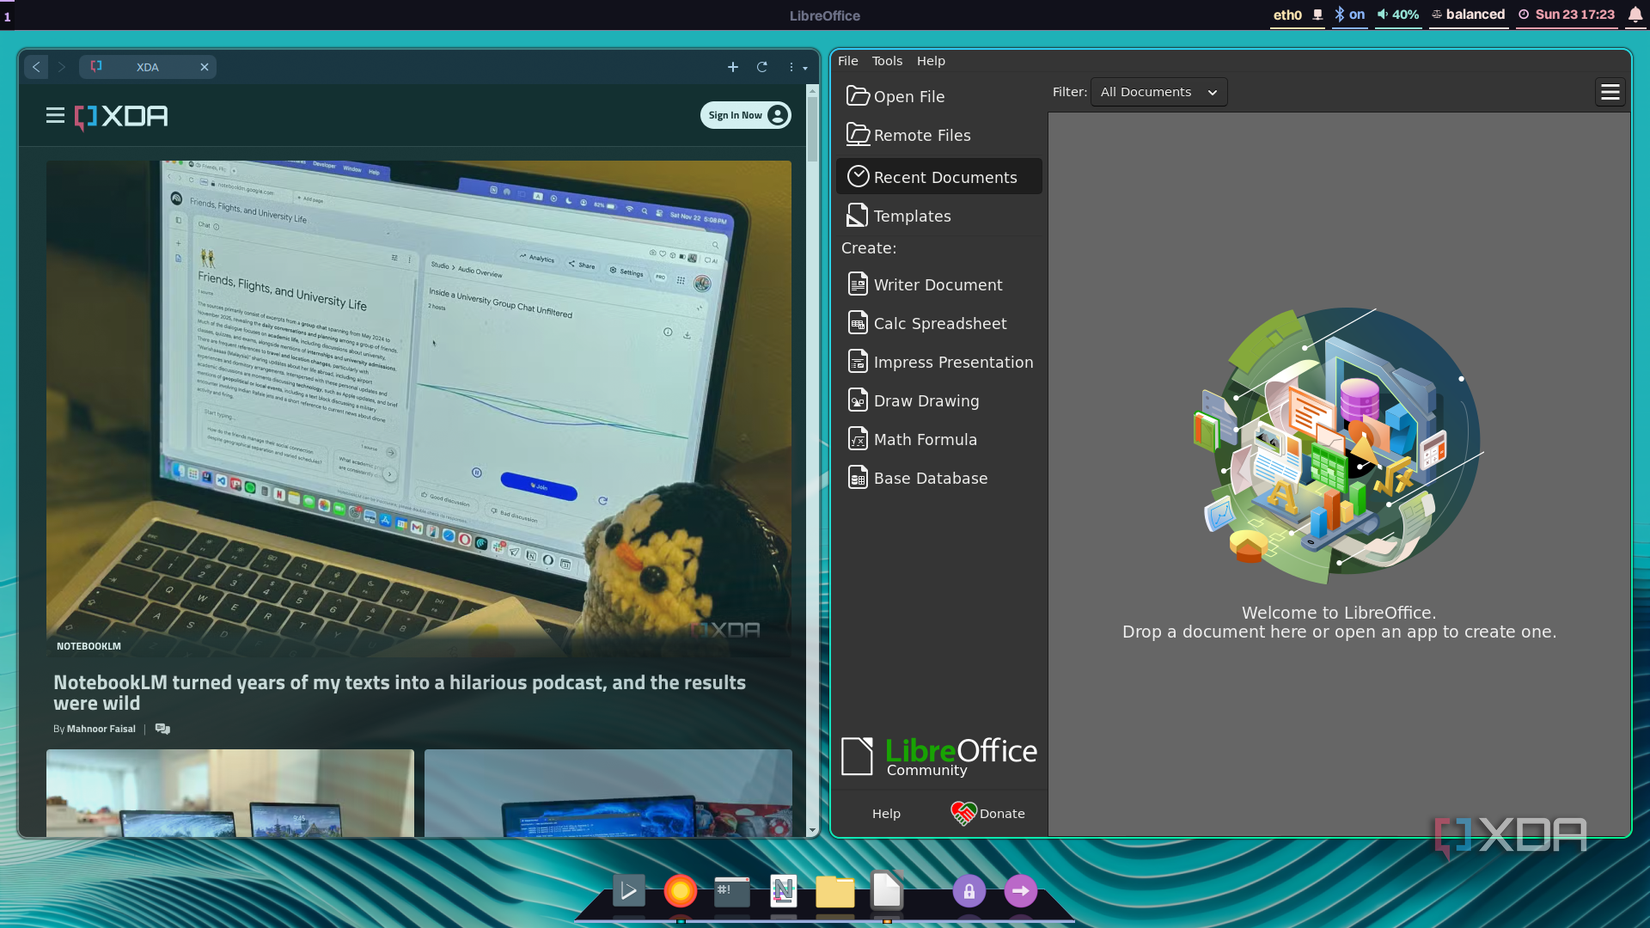The height and width of the screenshot is (928, 1650).
Task: Open the Start Center hamburger menu
Action: point(1610,91)
